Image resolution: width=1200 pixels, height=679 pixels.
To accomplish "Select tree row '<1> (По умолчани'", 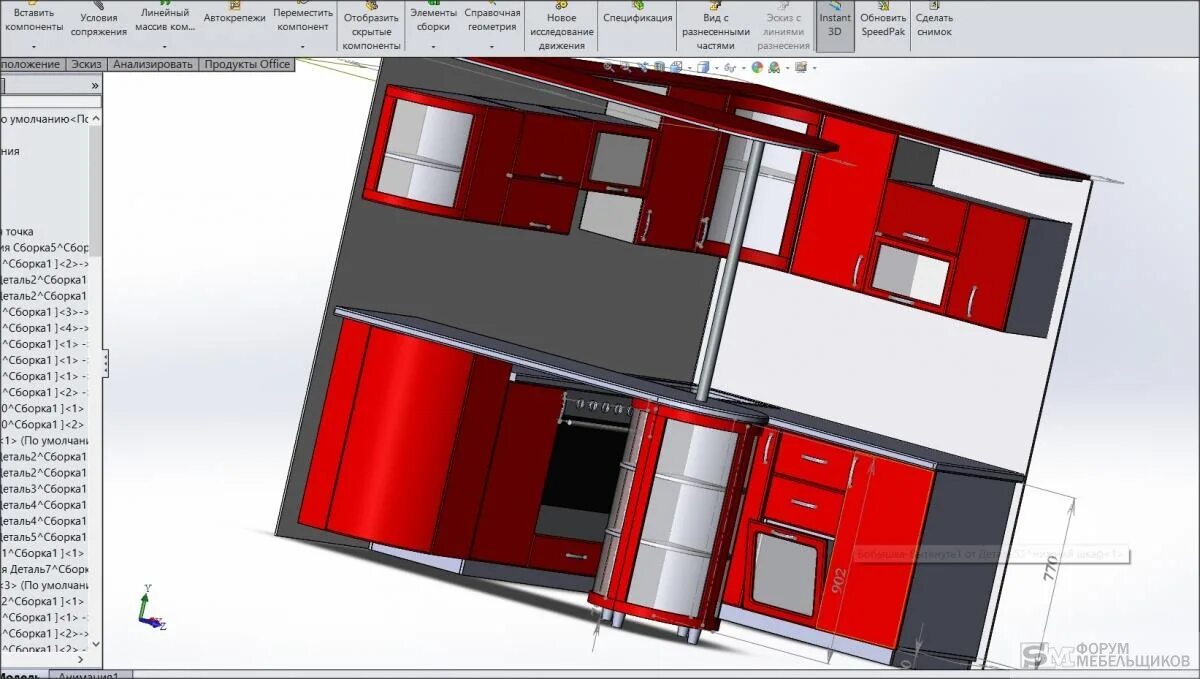I will click(x=45, y=440).
